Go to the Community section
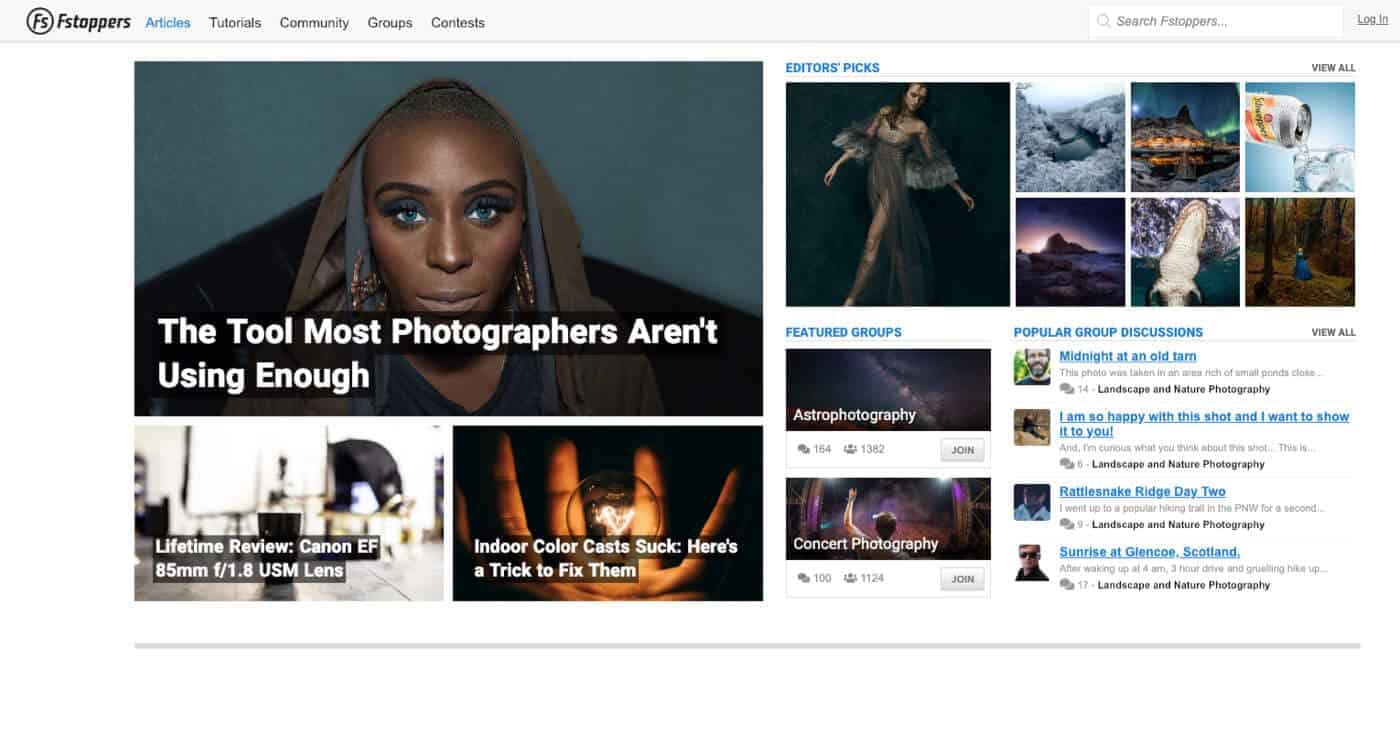1400x742 pixels. pyautogui.click(x=314, y=22)
